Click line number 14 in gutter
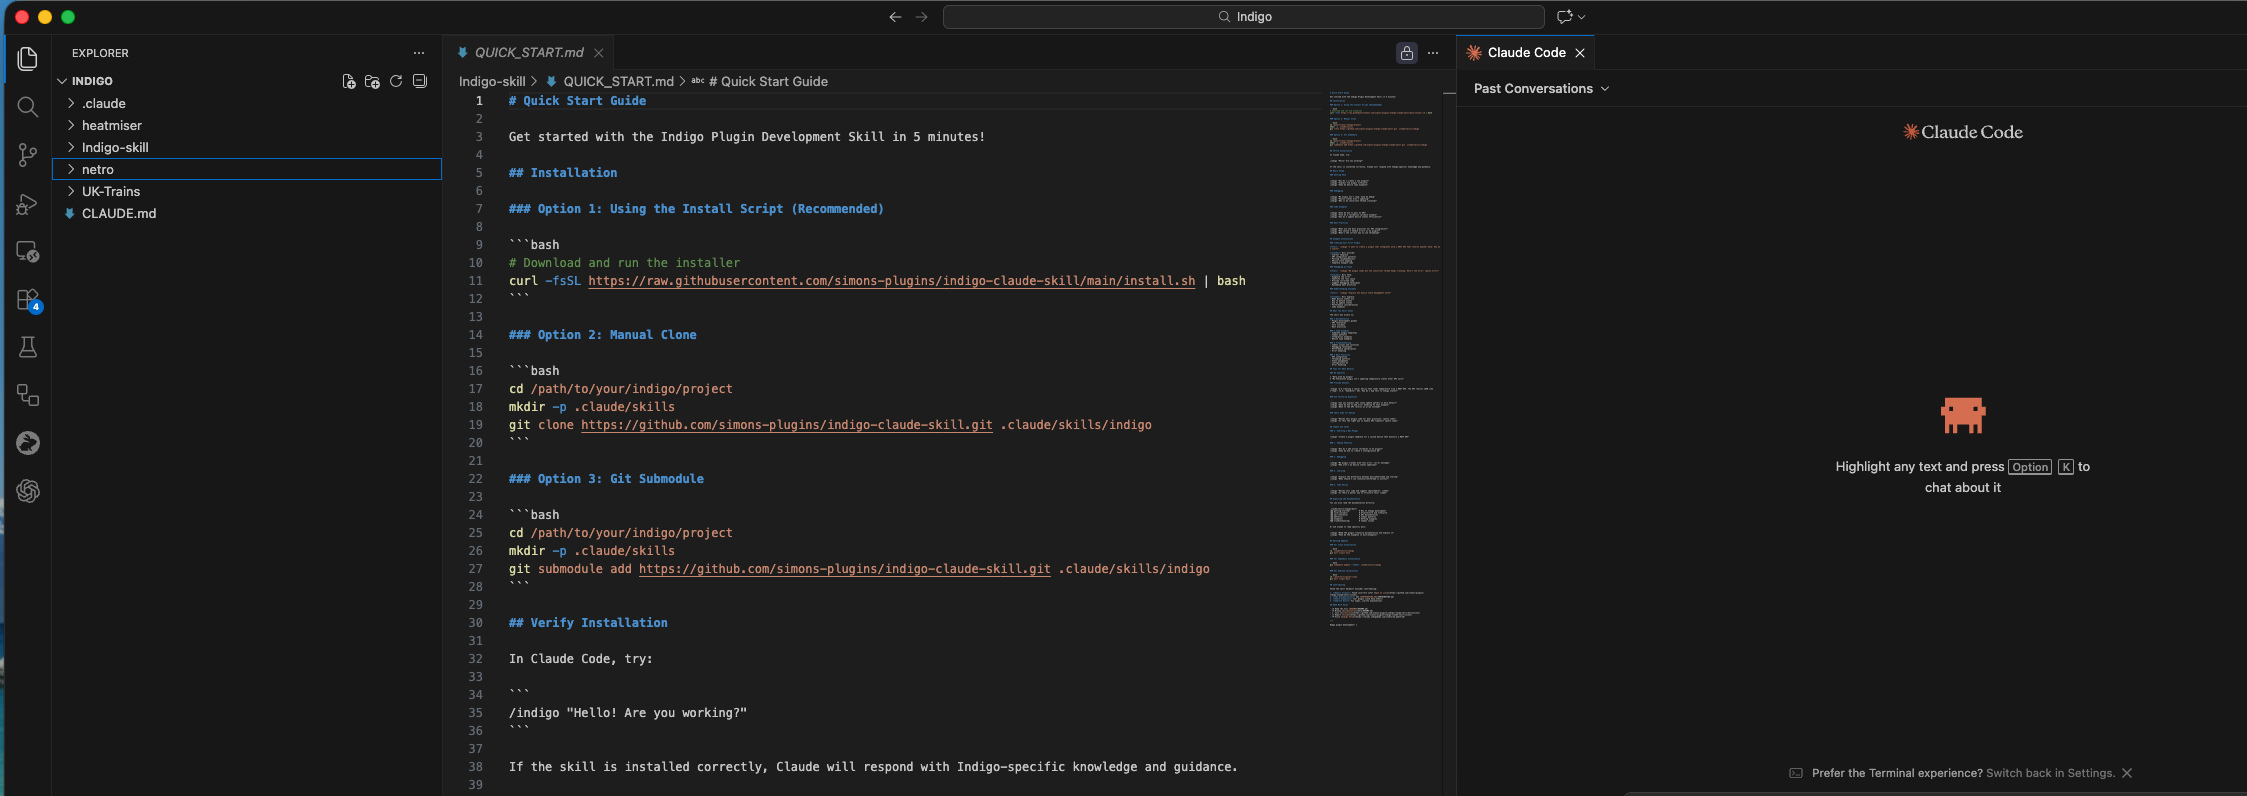The image size is (2247, 796). pos(475,335)
